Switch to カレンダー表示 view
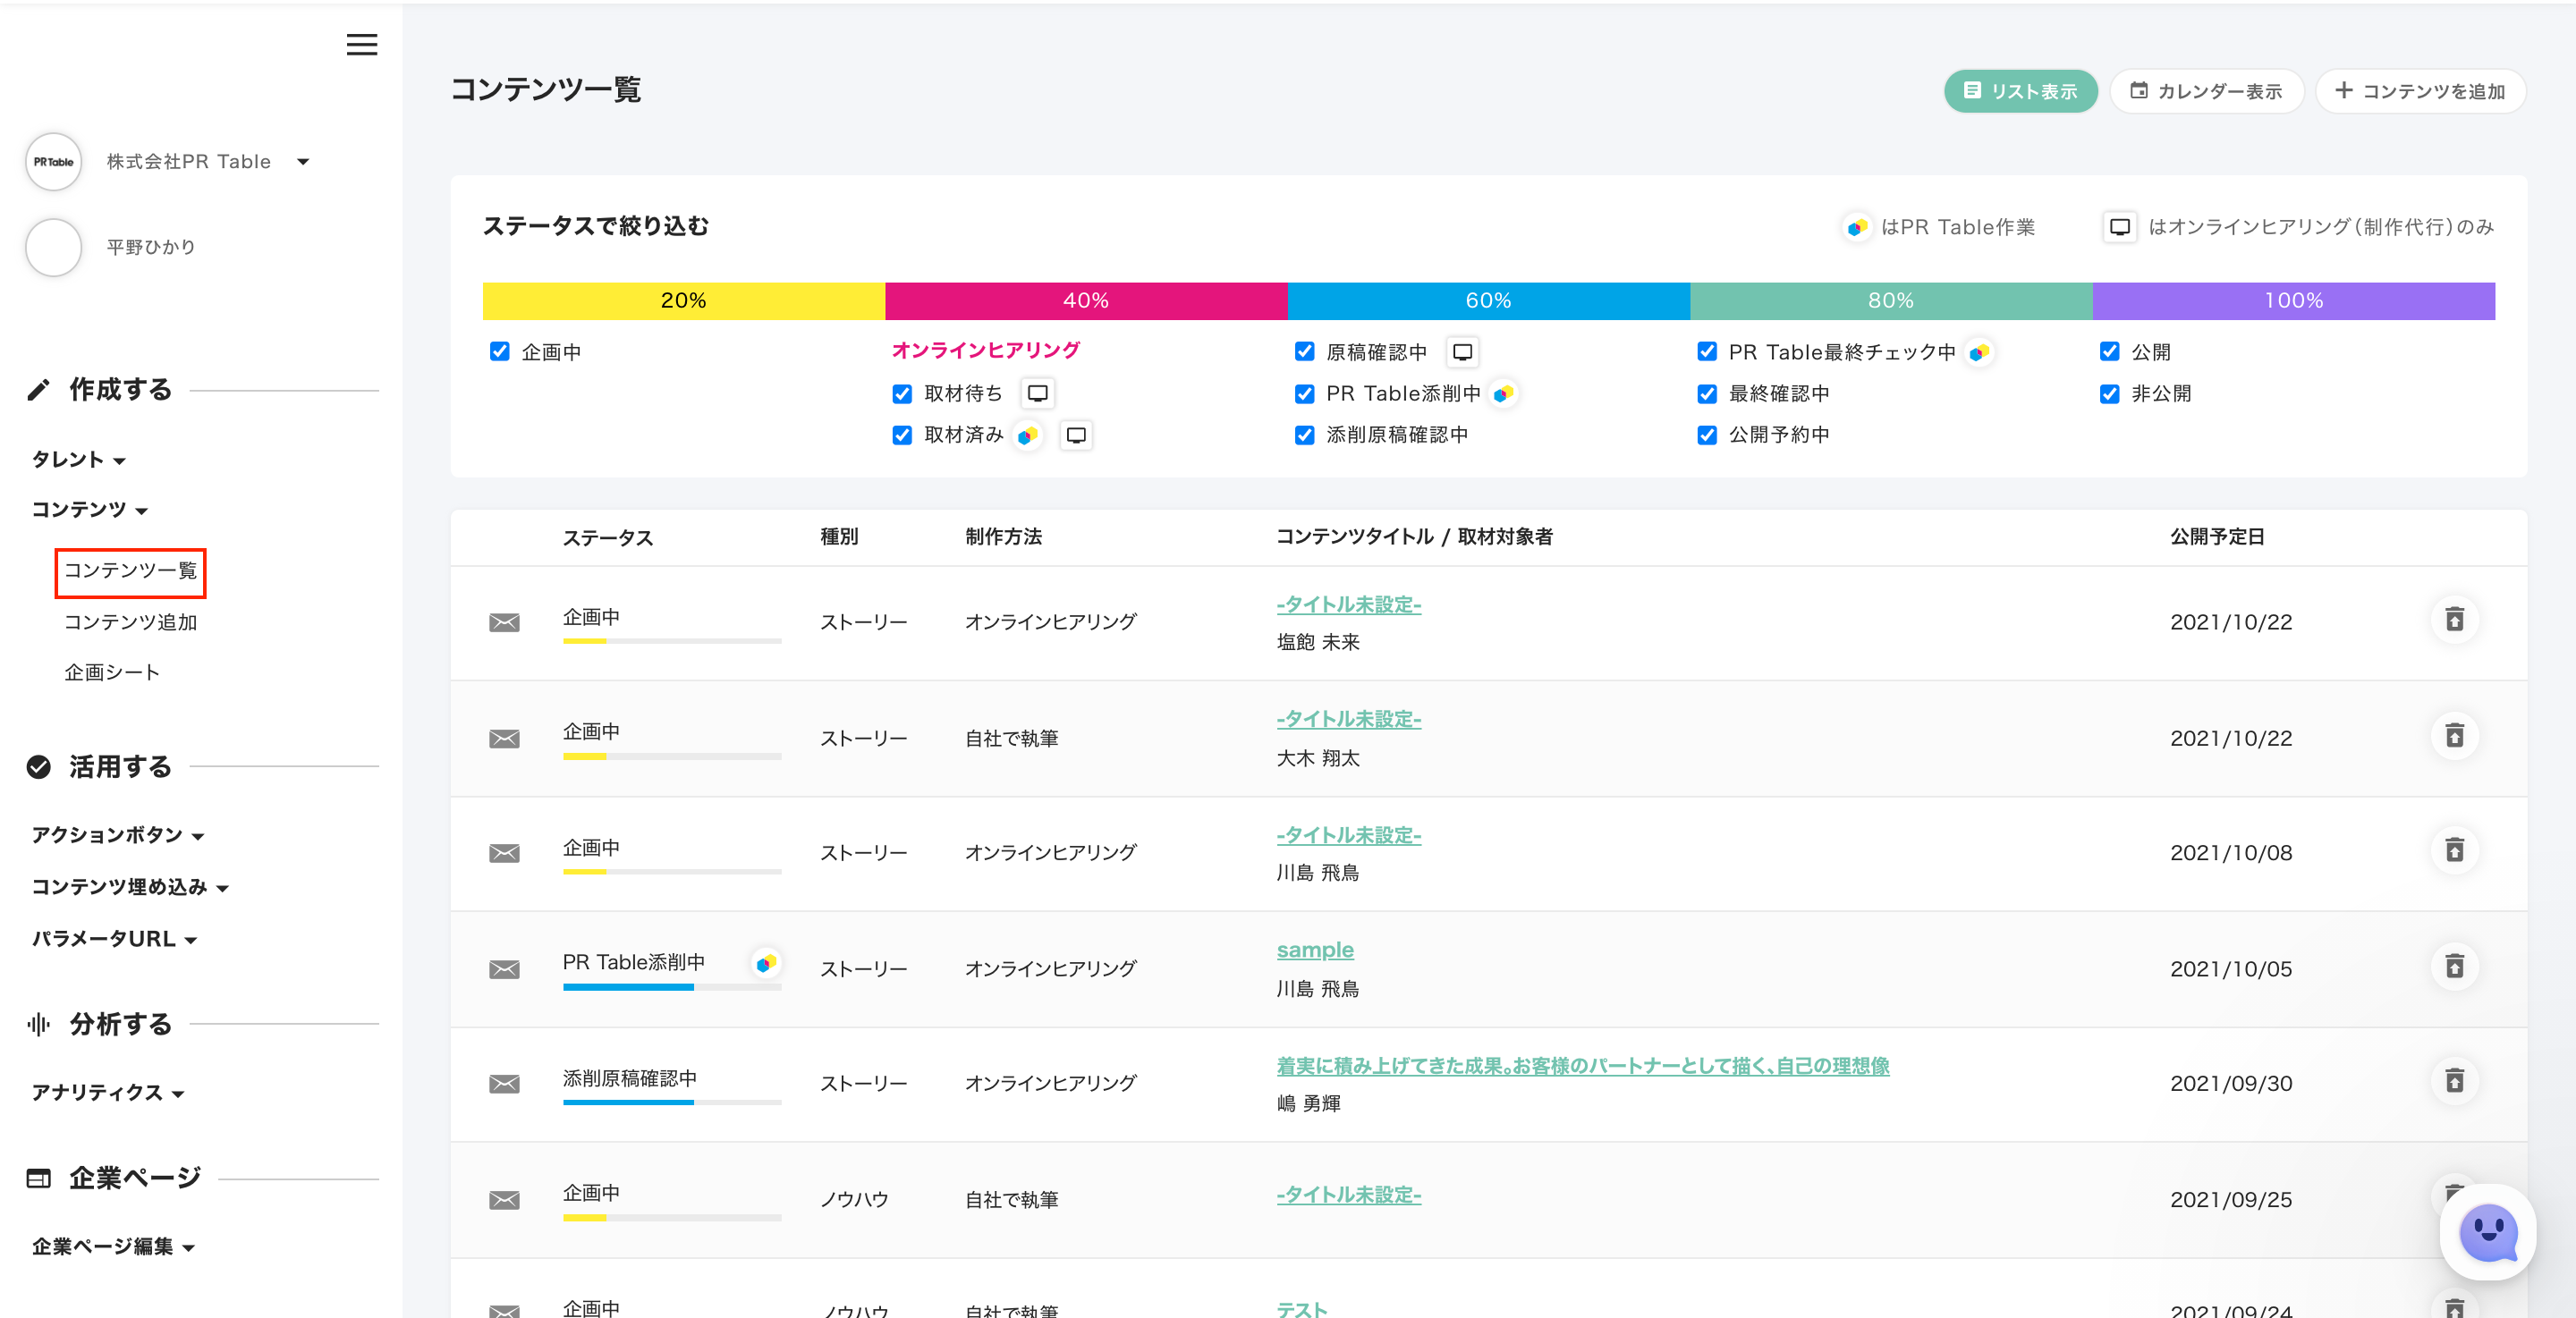 (2206, 91)
